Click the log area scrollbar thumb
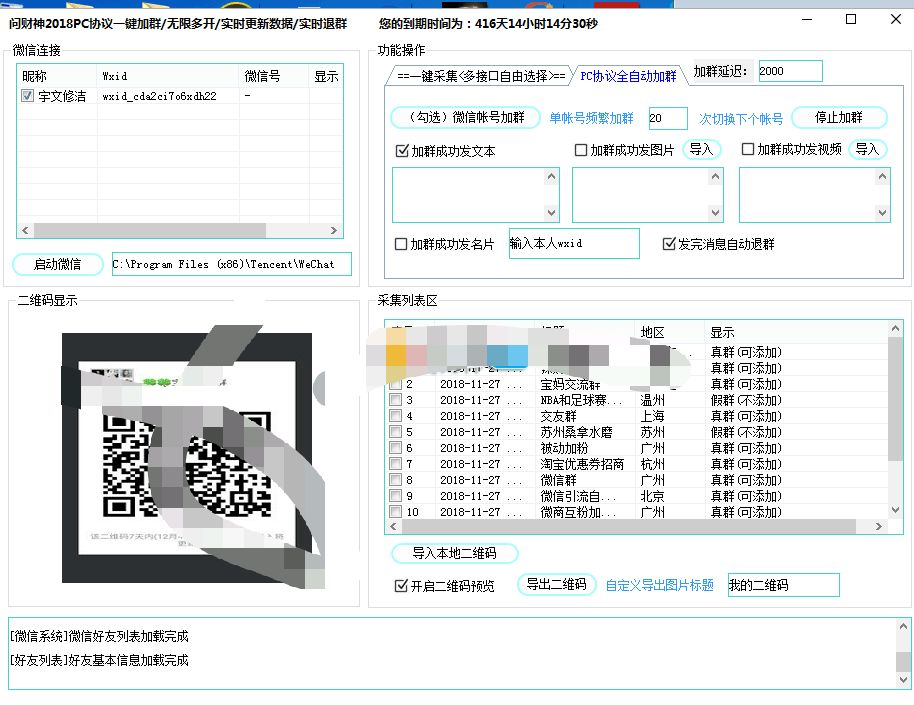This screenshot has height=705, width=914. coord(903,662)
